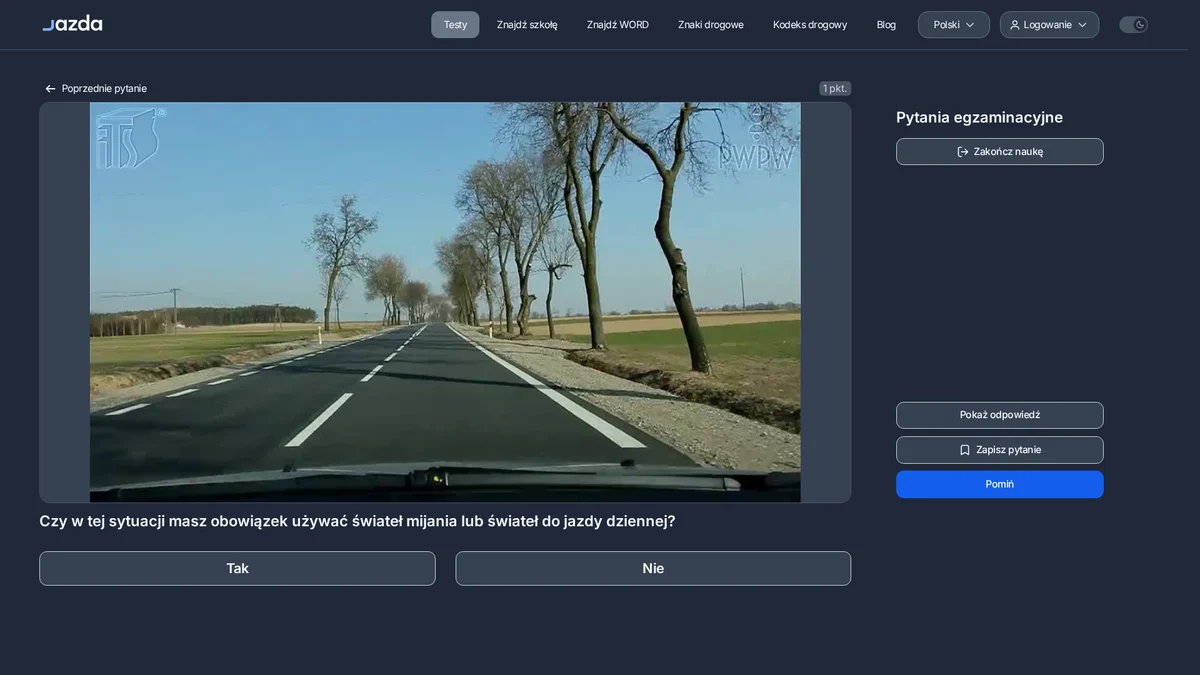Open the Polski language dropdown

coord(954,25)
